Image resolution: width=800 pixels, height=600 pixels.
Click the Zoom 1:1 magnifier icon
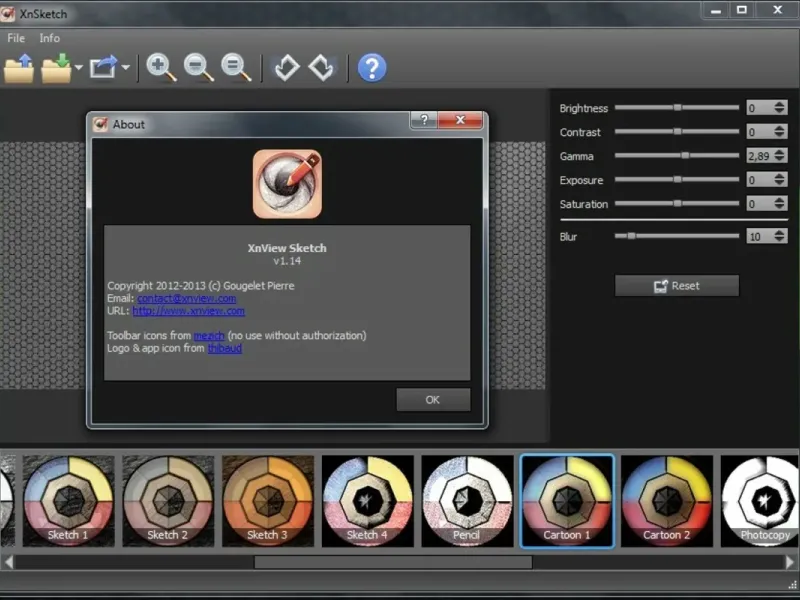point(236,68)
